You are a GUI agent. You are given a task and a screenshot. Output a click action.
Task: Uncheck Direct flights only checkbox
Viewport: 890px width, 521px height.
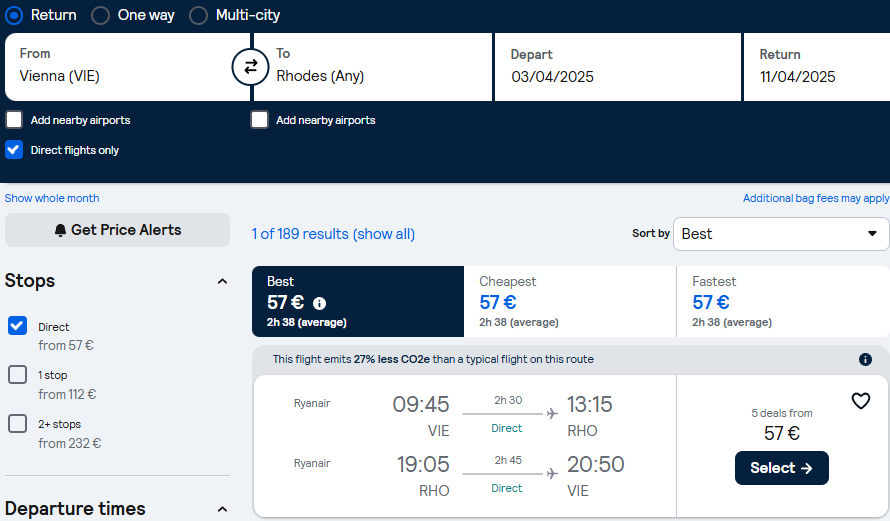pyautogui.click(x=14, y=150)
